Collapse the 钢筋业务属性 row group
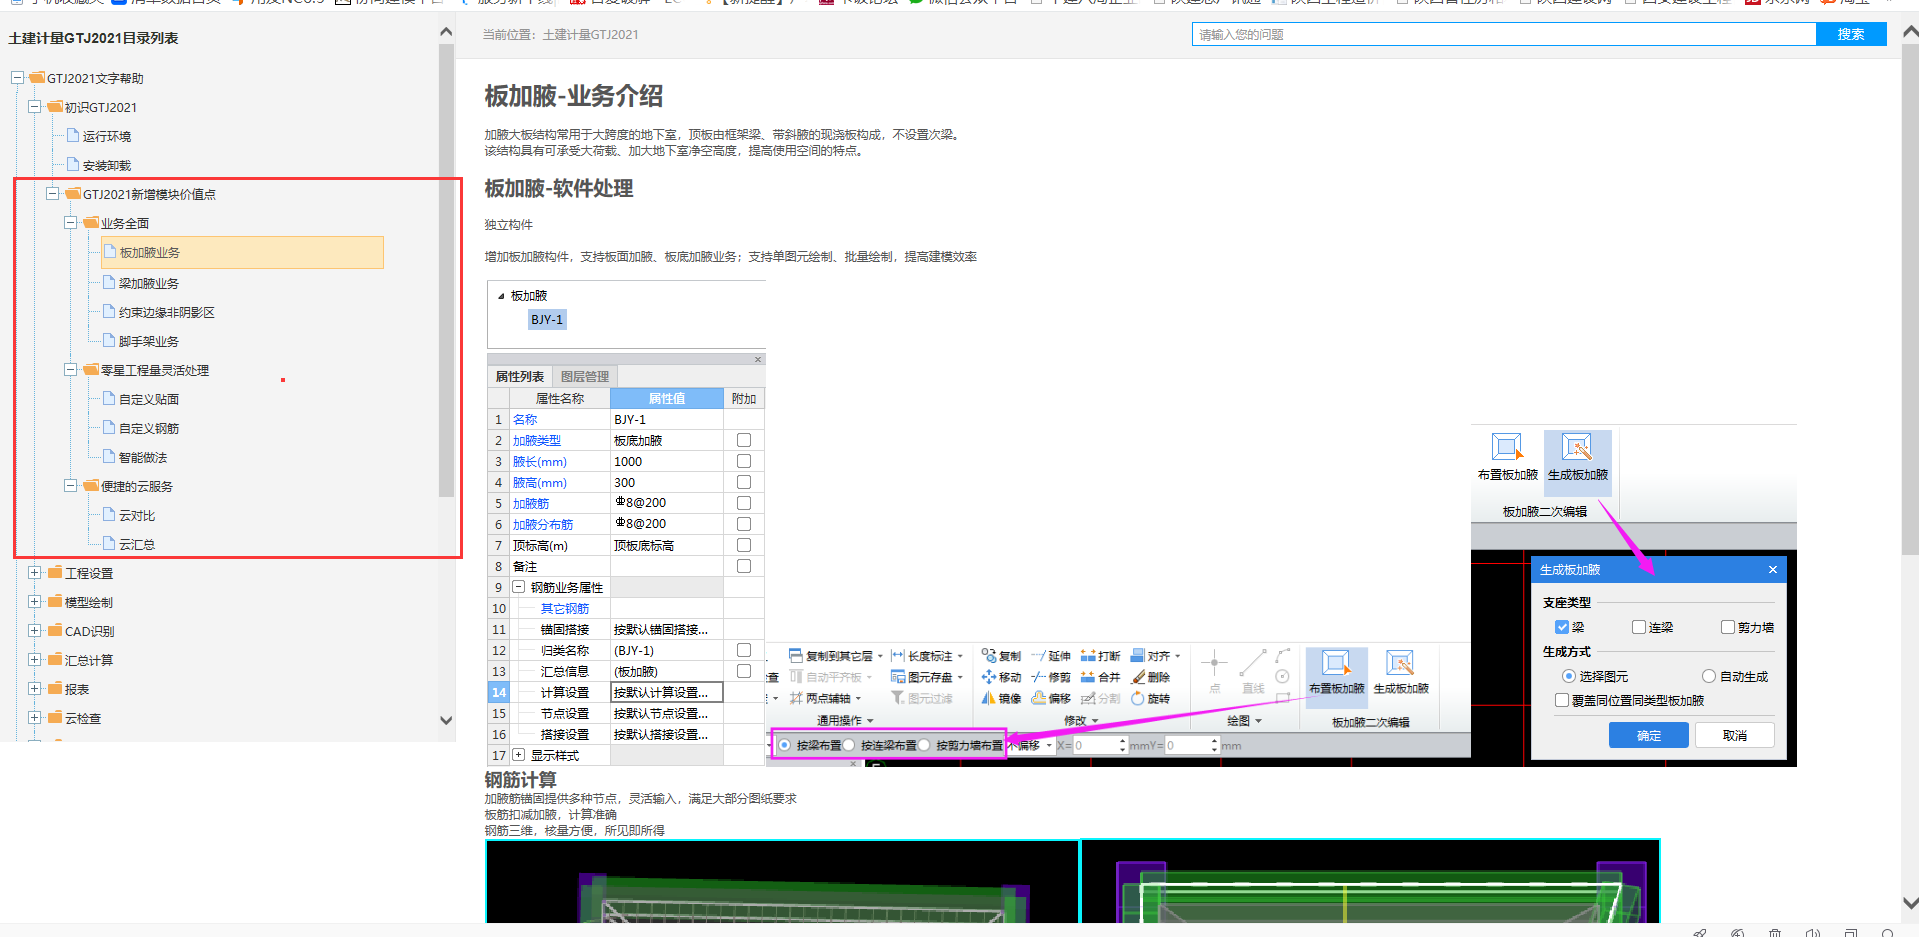This screenshot has width=1919, height=937. (519, 587)
